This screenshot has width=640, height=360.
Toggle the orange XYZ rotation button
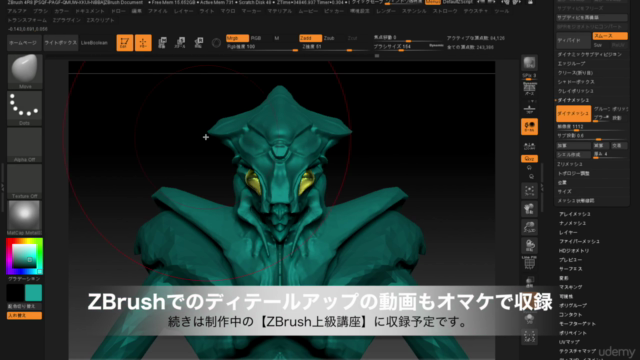[x=529, y=158]
